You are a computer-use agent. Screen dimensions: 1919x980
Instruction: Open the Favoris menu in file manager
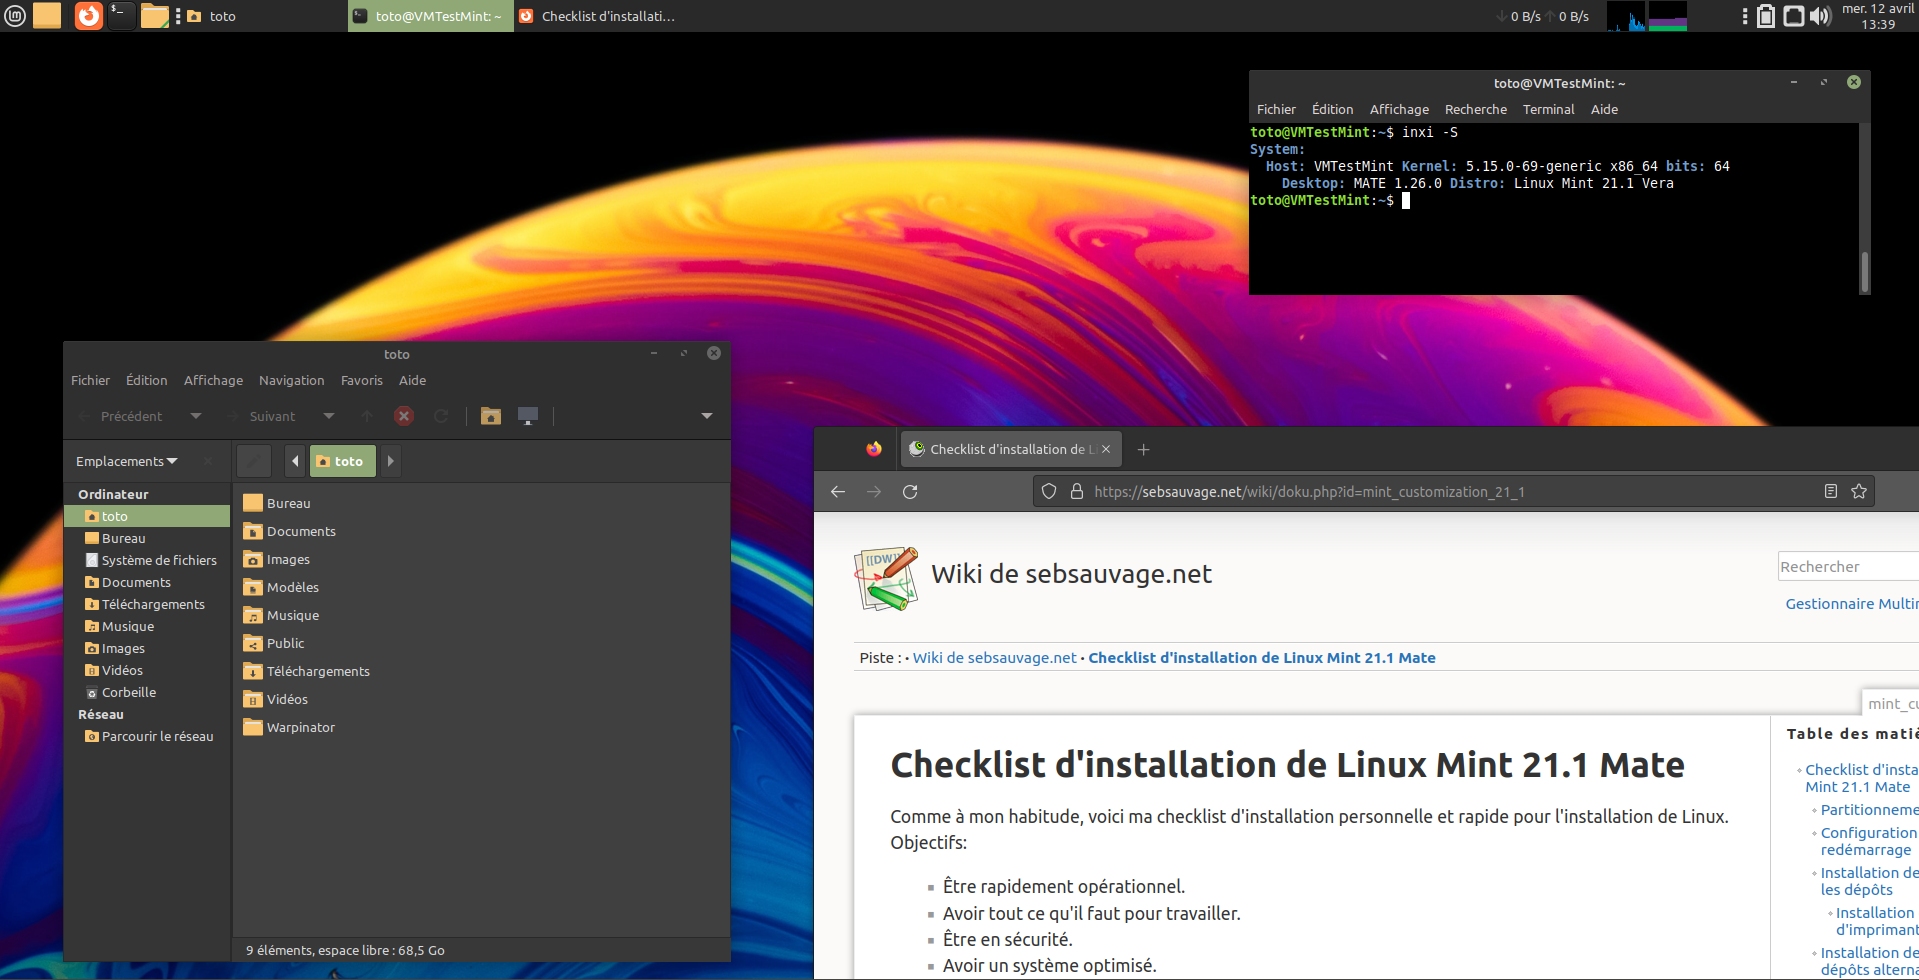tap(361, 381)
